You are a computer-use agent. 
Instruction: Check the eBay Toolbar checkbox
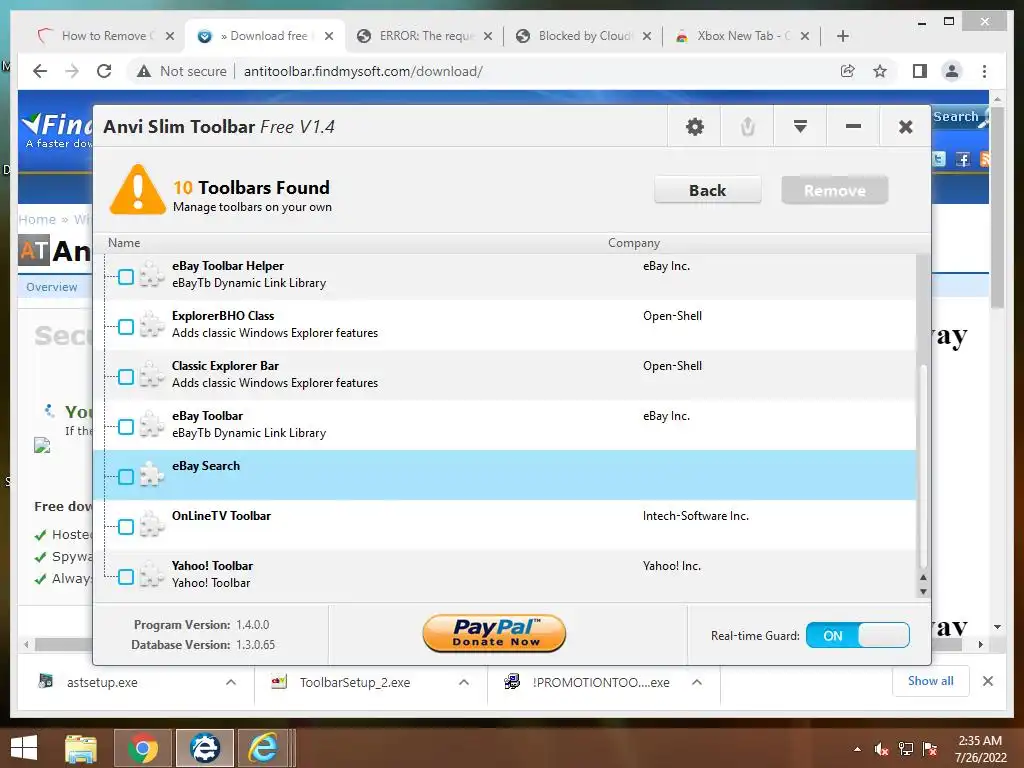click(x=126, y=427)
